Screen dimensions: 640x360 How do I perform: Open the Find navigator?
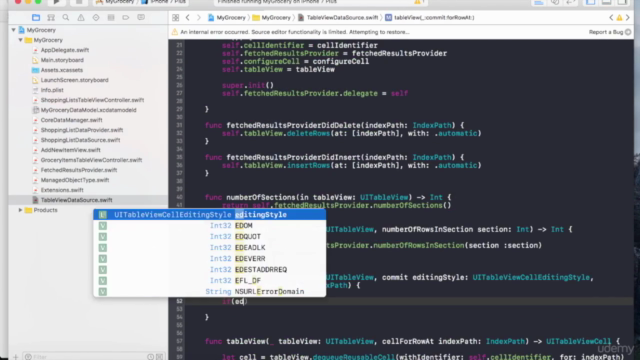(66, 18)
